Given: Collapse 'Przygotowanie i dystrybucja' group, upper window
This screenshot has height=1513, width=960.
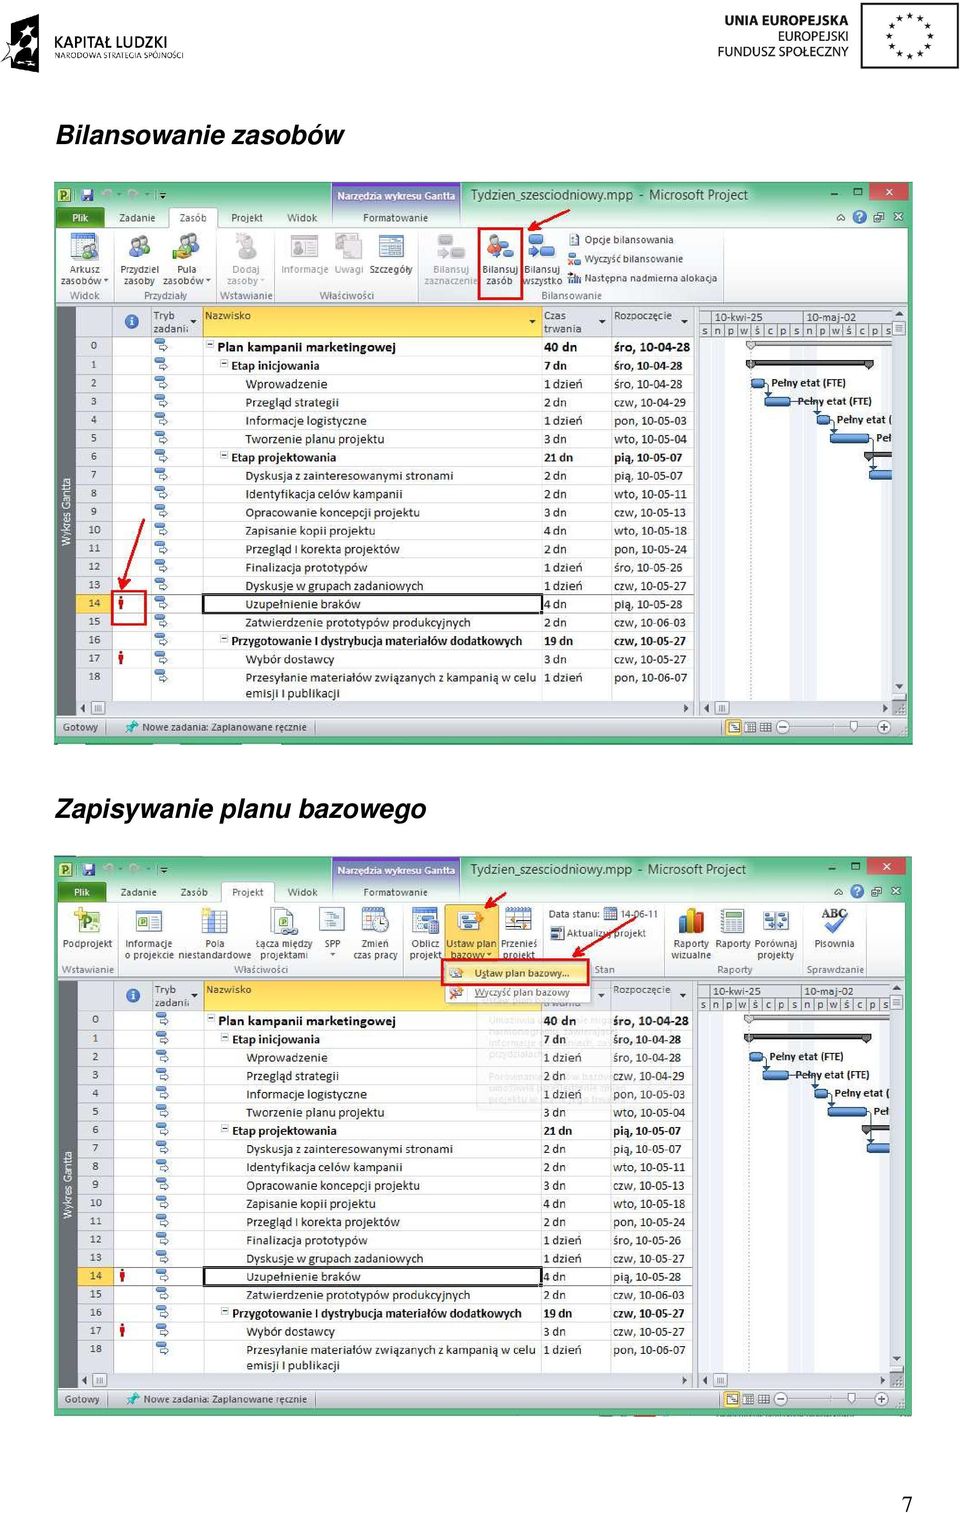Looking at the screenshot, I should 224,640.
